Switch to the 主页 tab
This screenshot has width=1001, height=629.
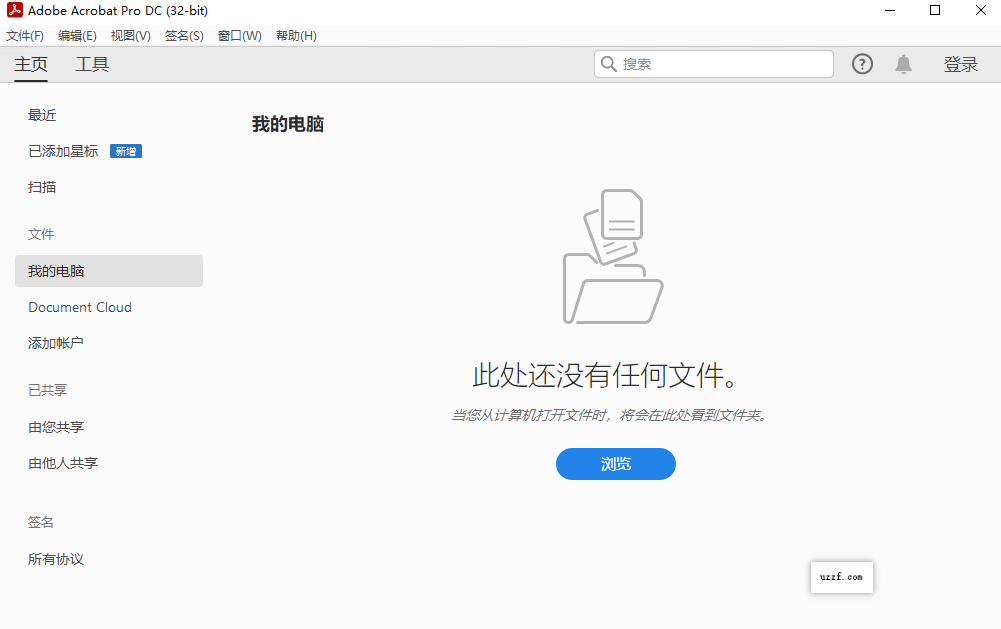(31, 63)
